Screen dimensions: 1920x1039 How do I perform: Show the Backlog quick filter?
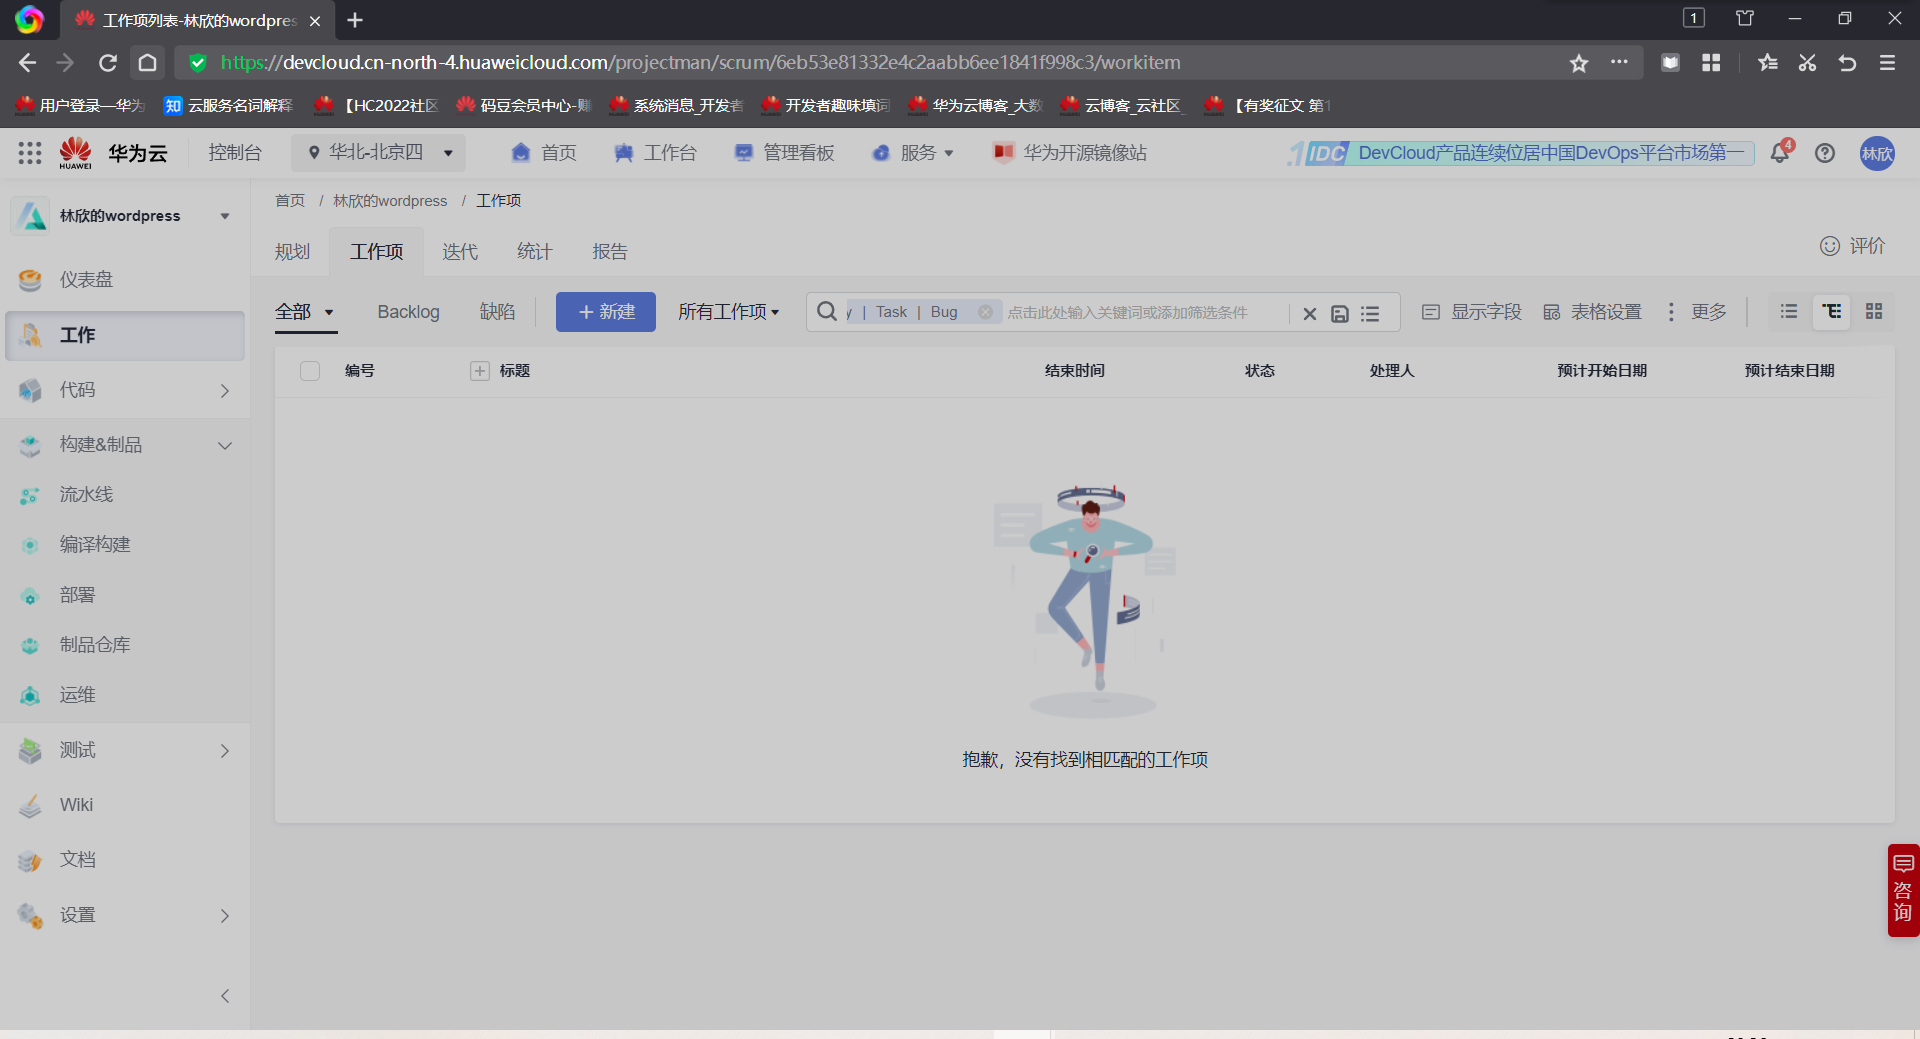tap(408, 312)
